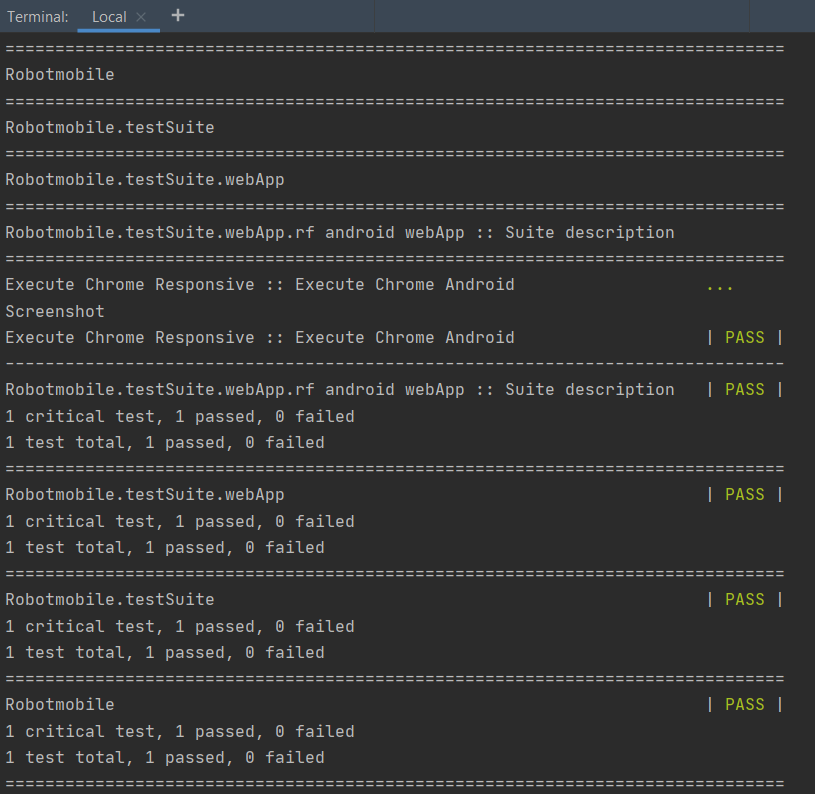
Task: Open a new terminal session with plus icon
Action: 178,16
